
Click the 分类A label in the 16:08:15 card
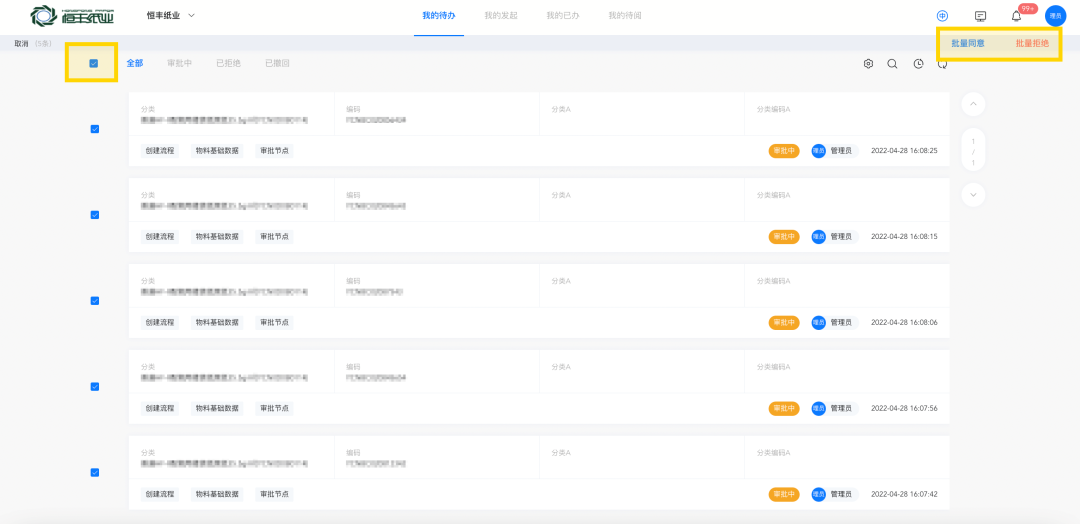click(561, 196)
